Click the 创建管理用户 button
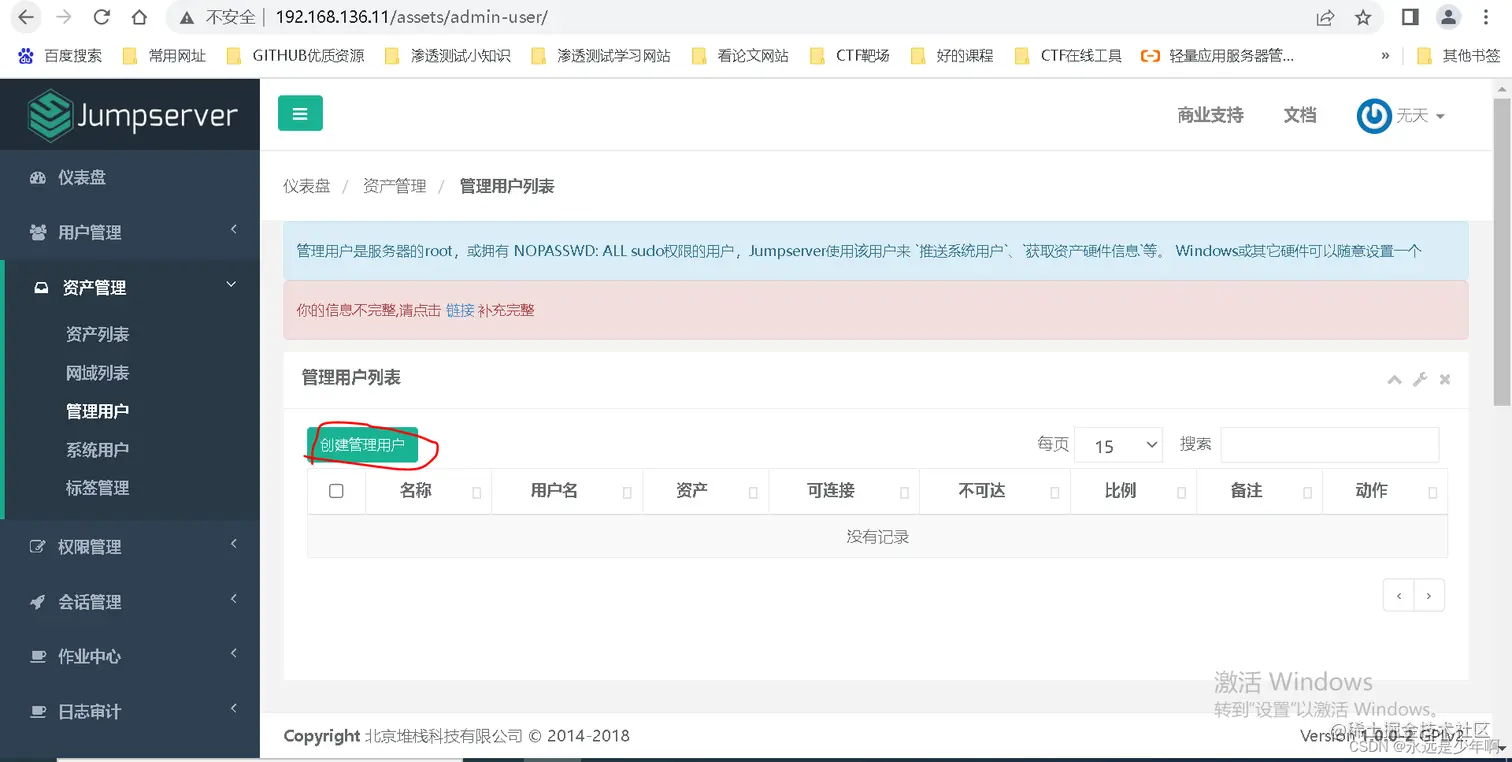 362,444
